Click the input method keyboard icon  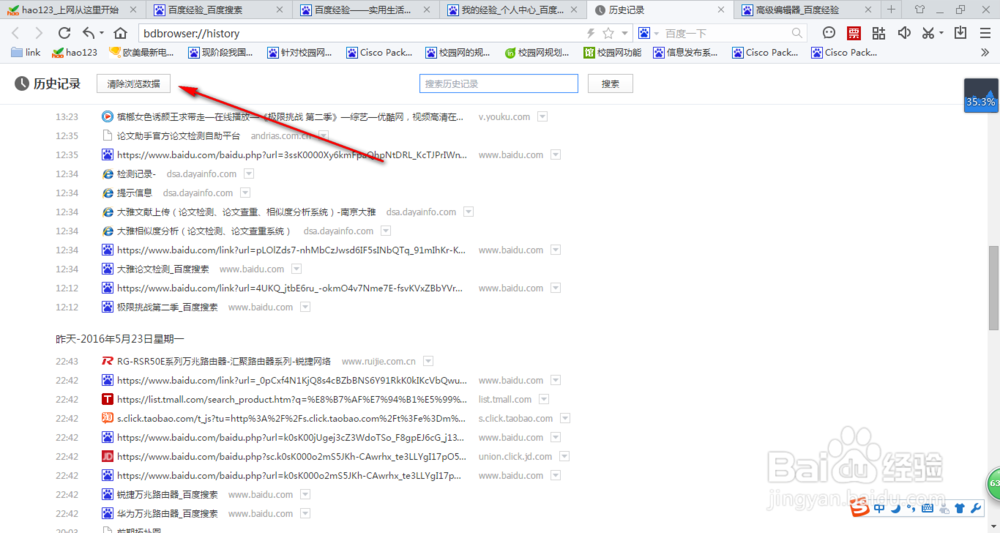click(x=927, y=508)
